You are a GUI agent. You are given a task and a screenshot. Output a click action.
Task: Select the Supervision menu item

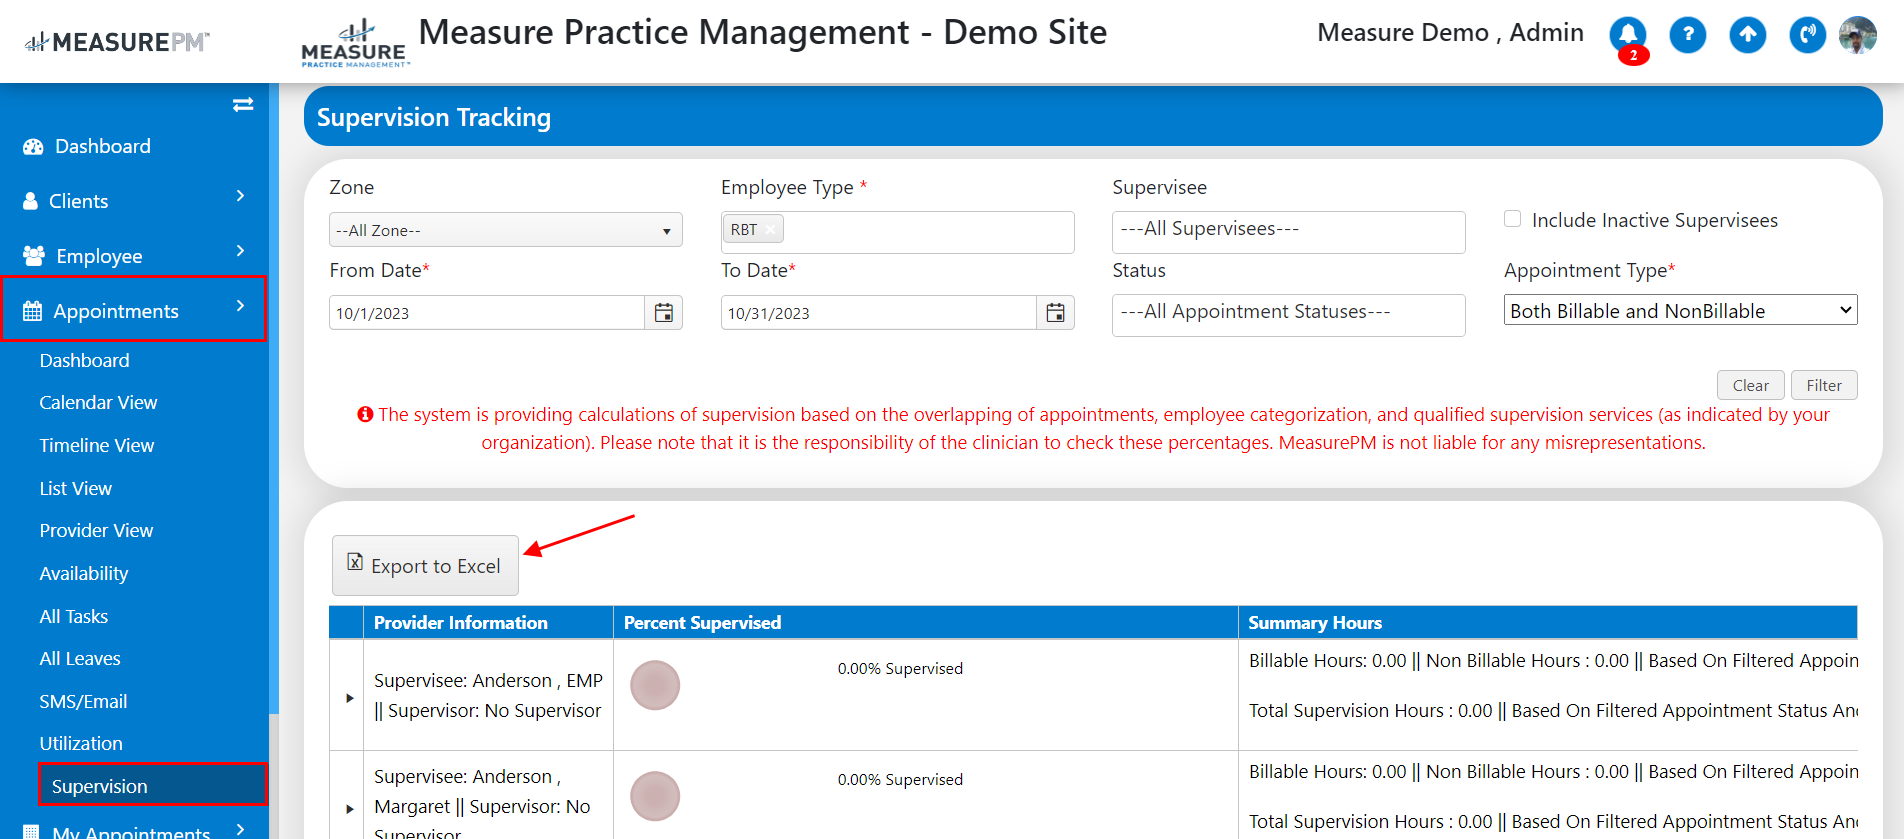[x=153, y=785]
